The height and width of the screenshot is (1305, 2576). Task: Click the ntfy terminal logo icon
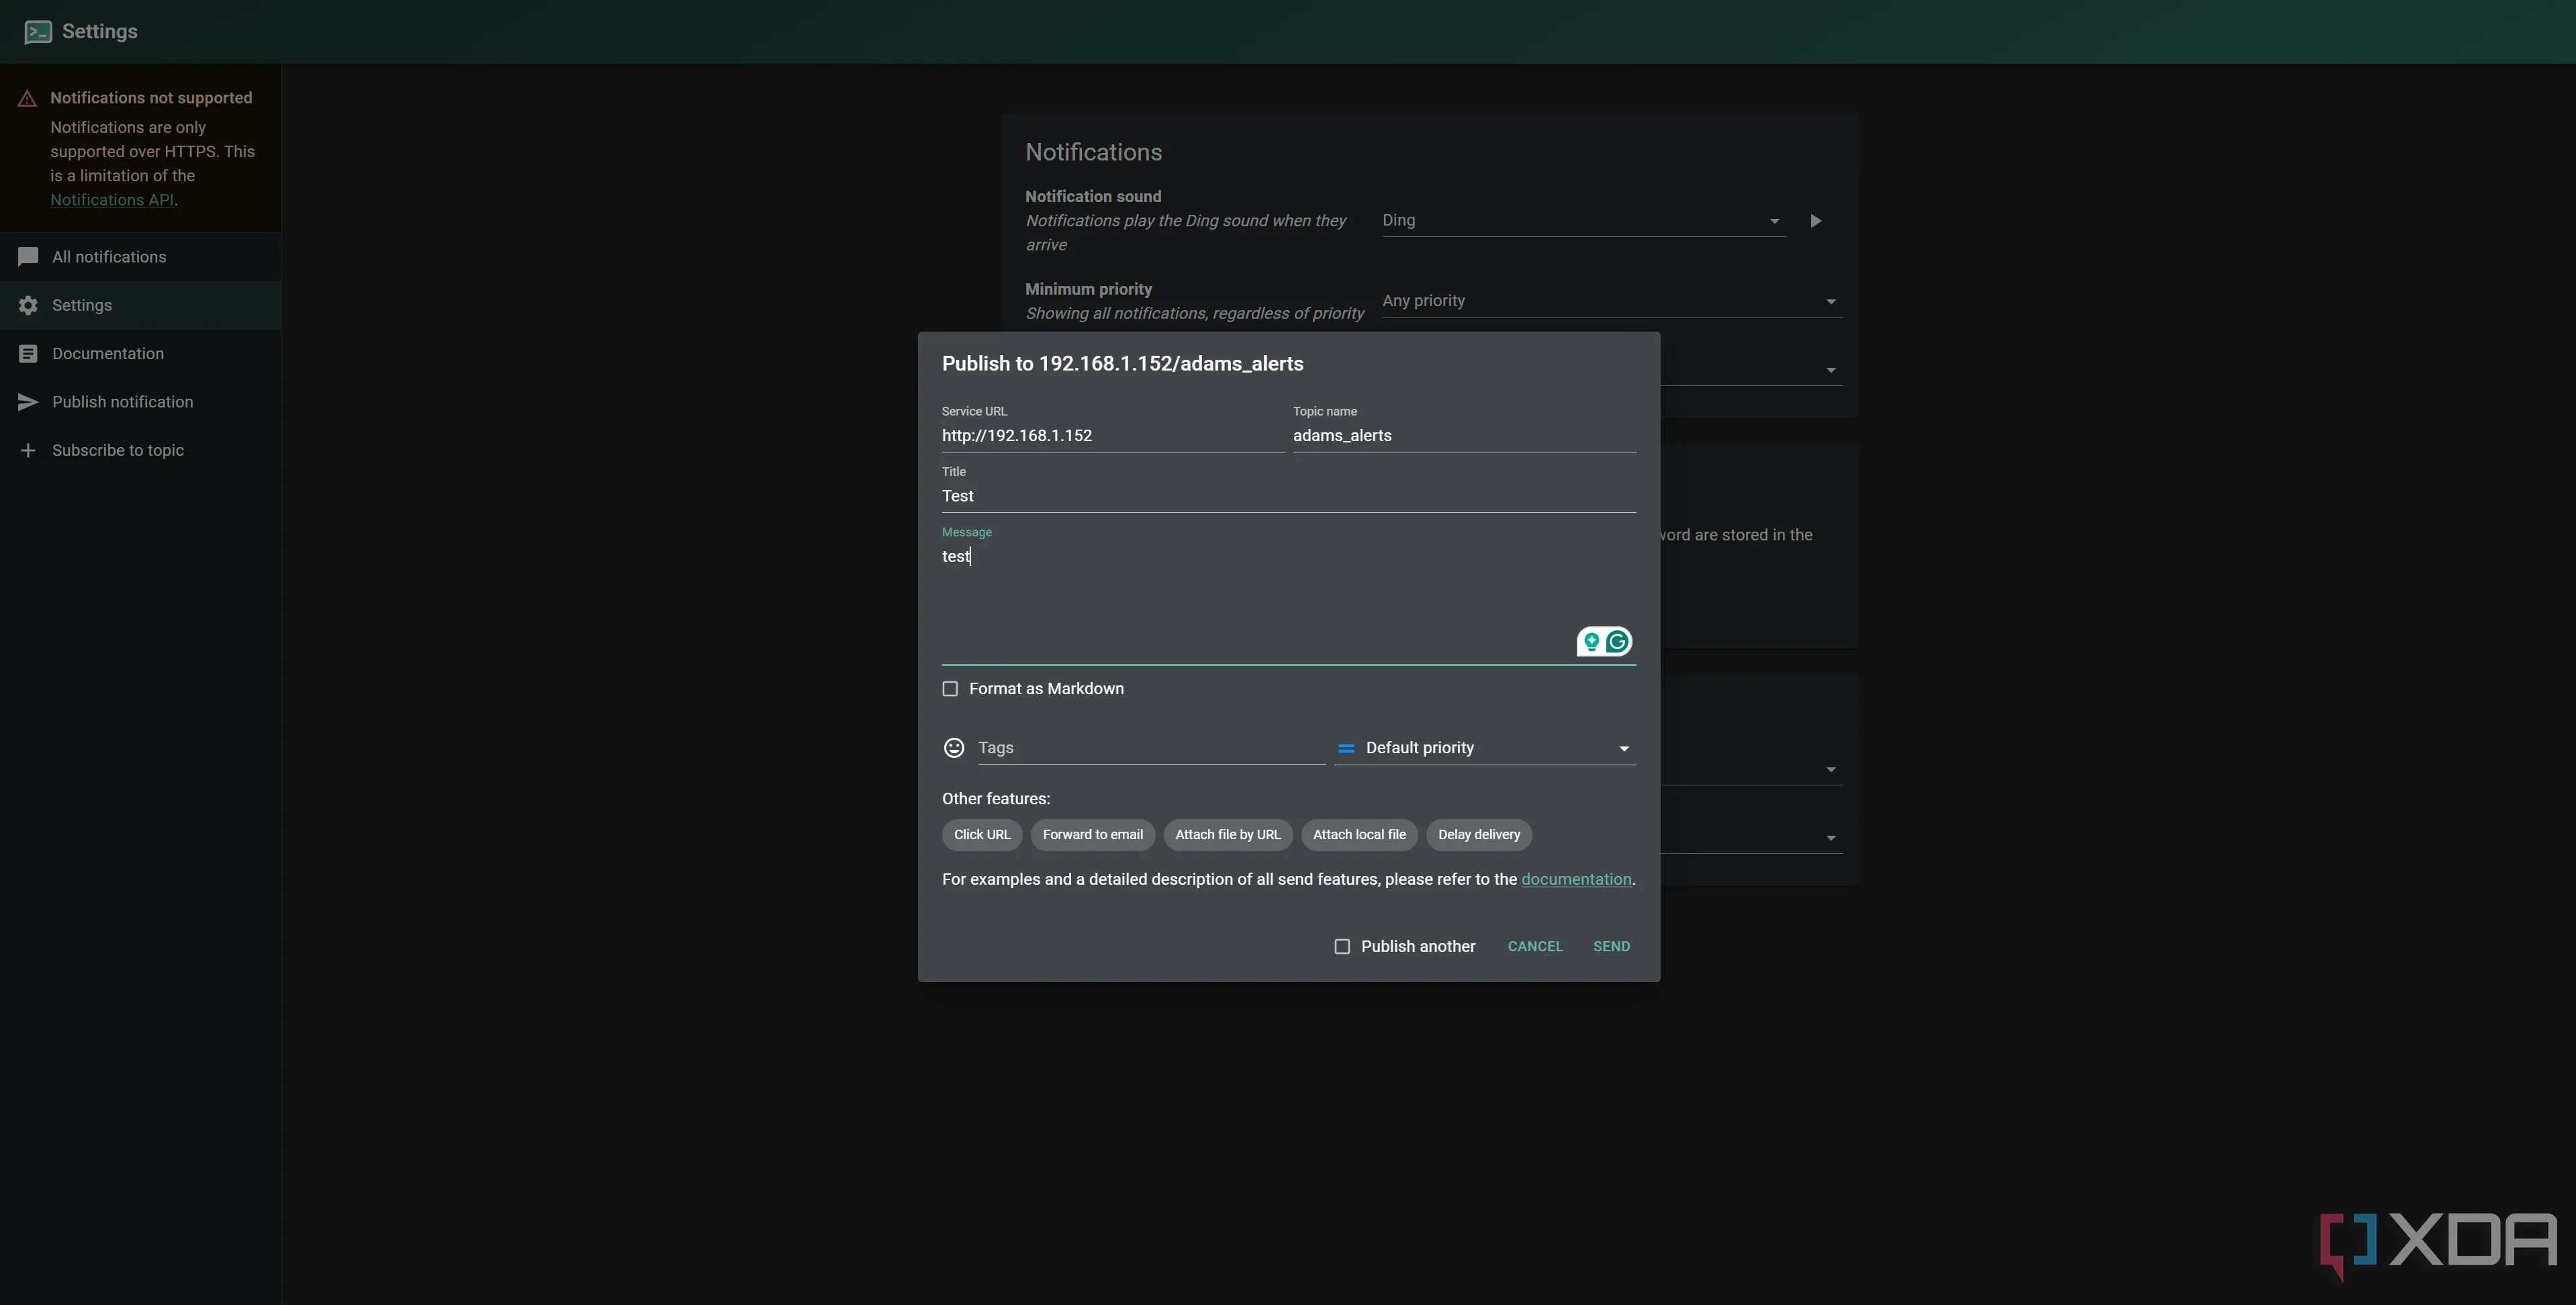pos(38,32)
